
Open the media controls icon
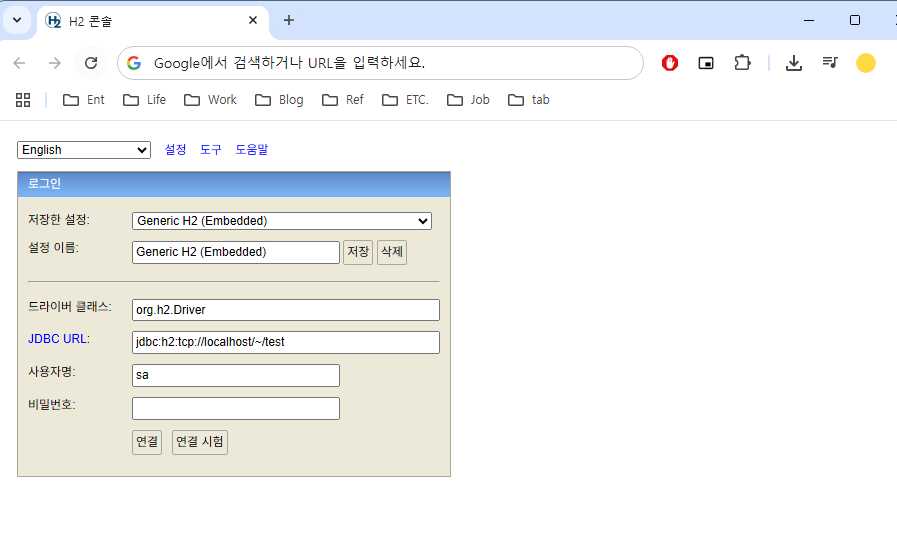[830, 62]
